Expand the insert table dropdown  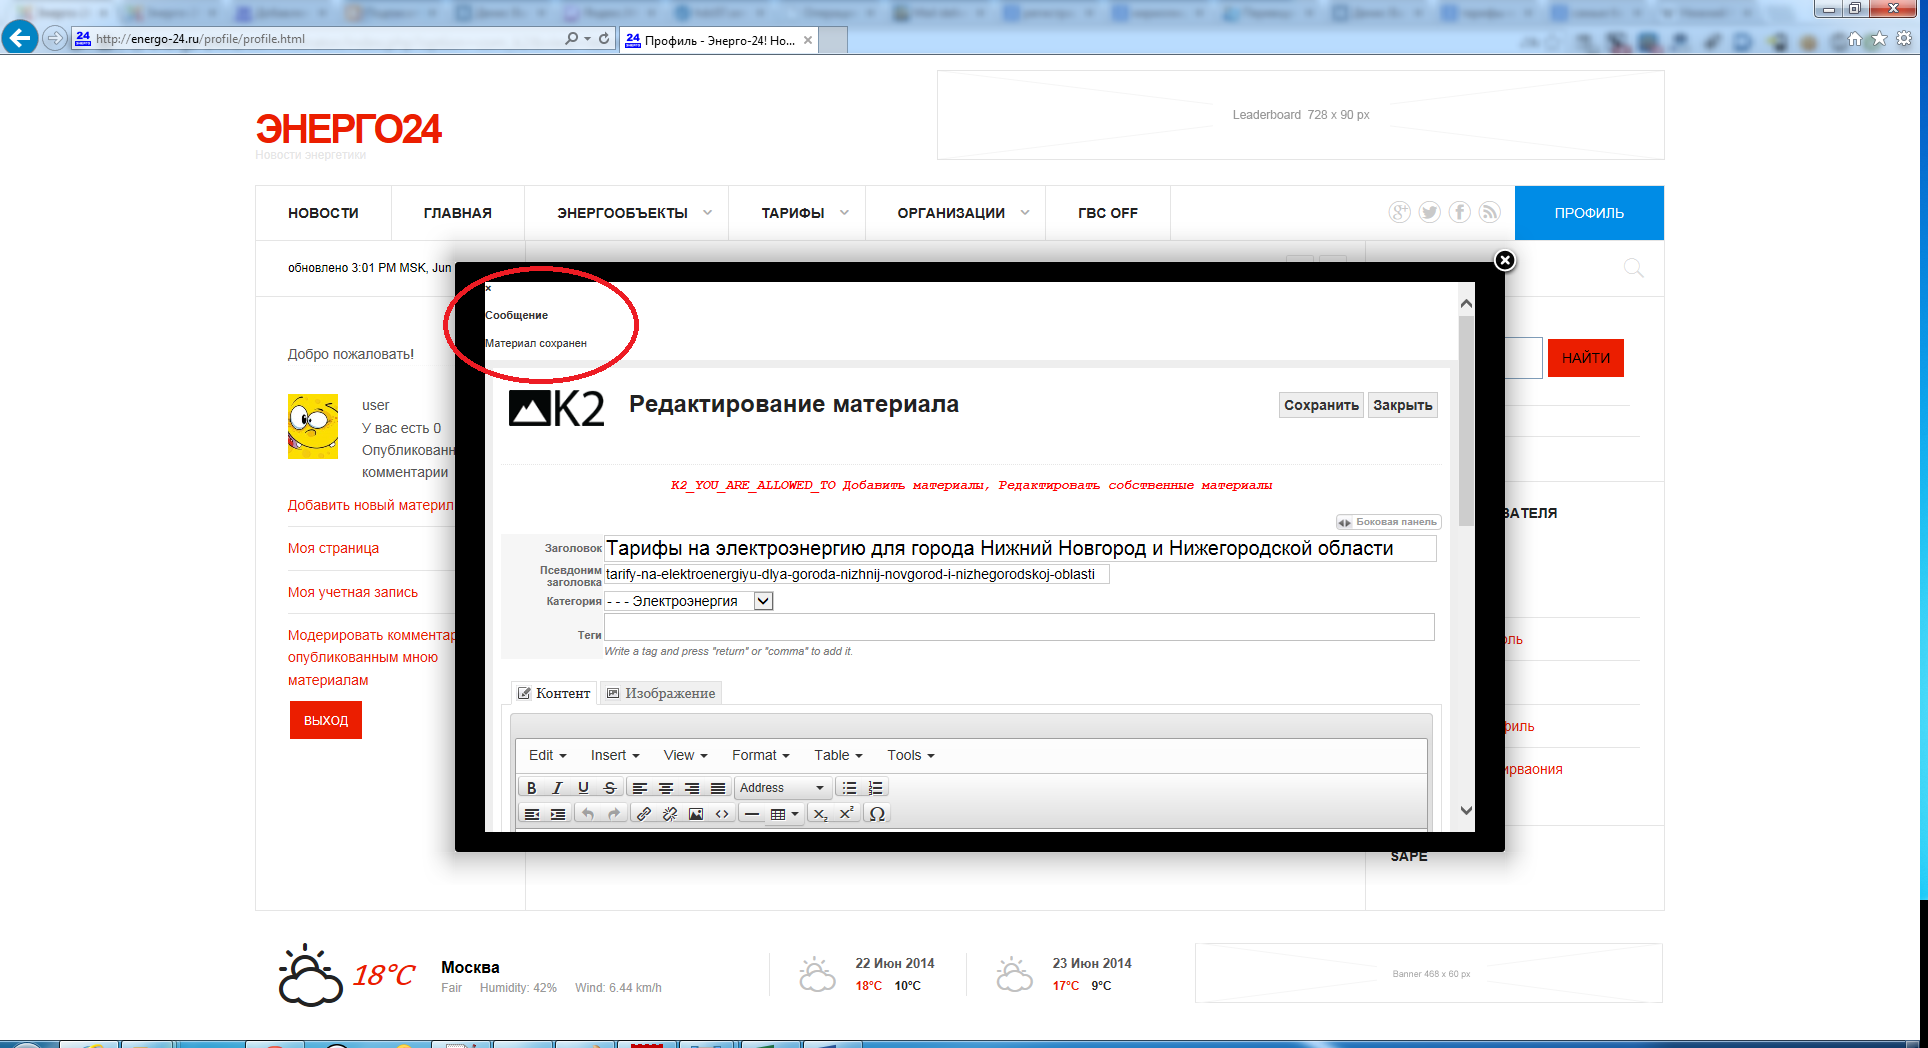795,814
